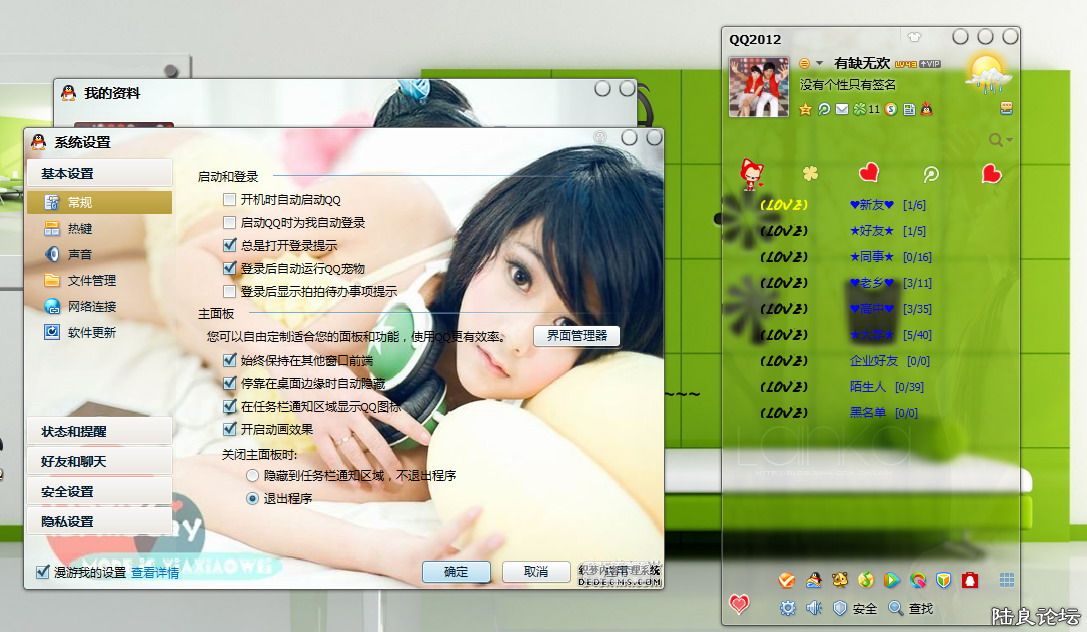Expand the search options dropdown arrow
Screen dimensions: 1087x632
[1009, 140]
